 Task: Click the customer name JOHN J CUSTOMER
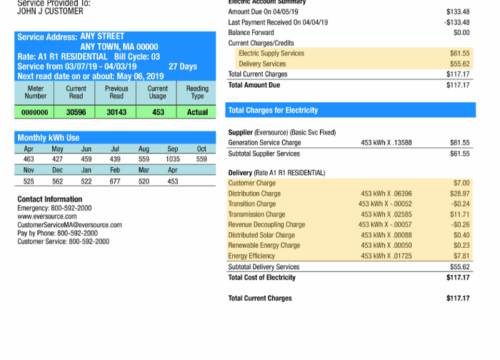tap(50, 11)
